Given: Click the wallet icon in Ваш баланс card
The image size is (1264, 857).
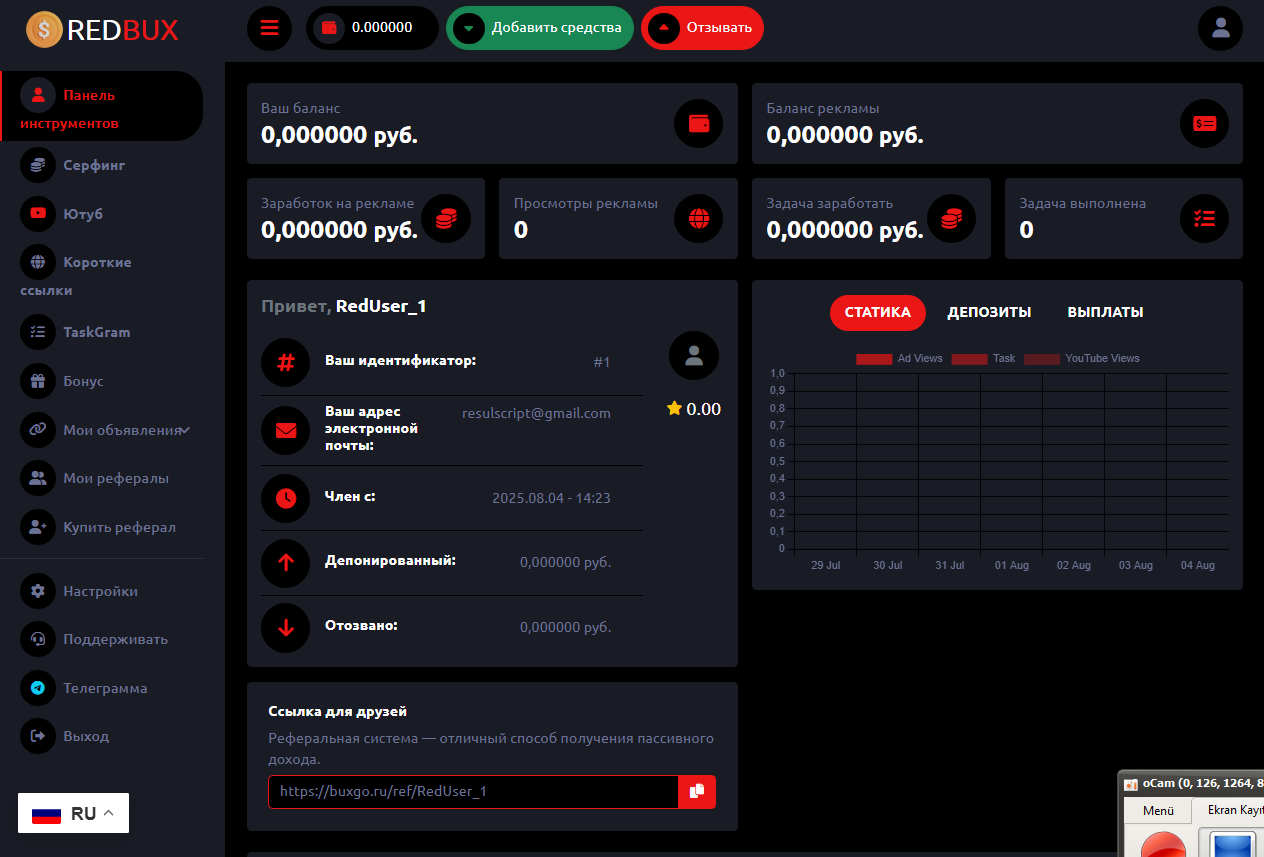Looking at the screenshot, I should point(699,124).
